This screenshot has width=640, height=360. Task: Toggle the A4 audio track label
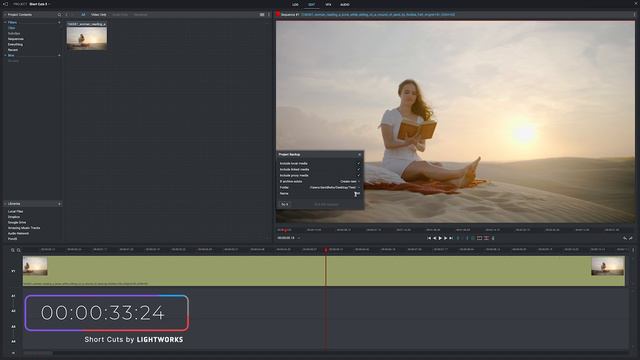pyautogui.click(x=13, y=341)
